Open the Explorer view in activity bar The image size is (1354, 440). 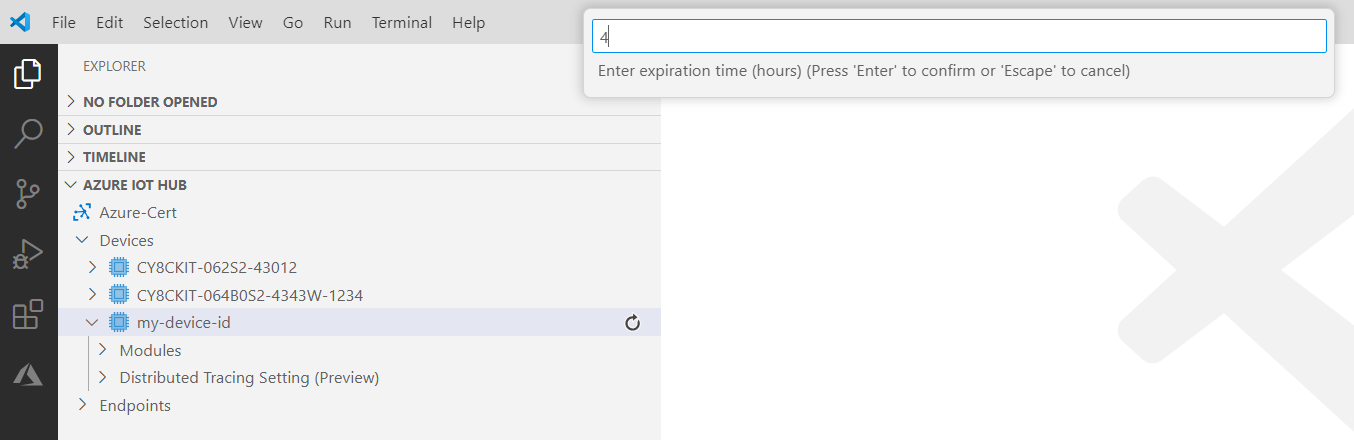pyautogui.click(x=28, y=74)
